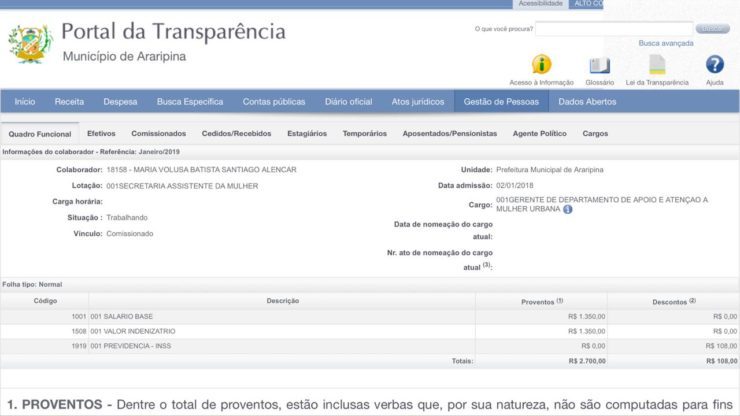Click the Araripina municipal coat of arms logo

coord(30,43)
